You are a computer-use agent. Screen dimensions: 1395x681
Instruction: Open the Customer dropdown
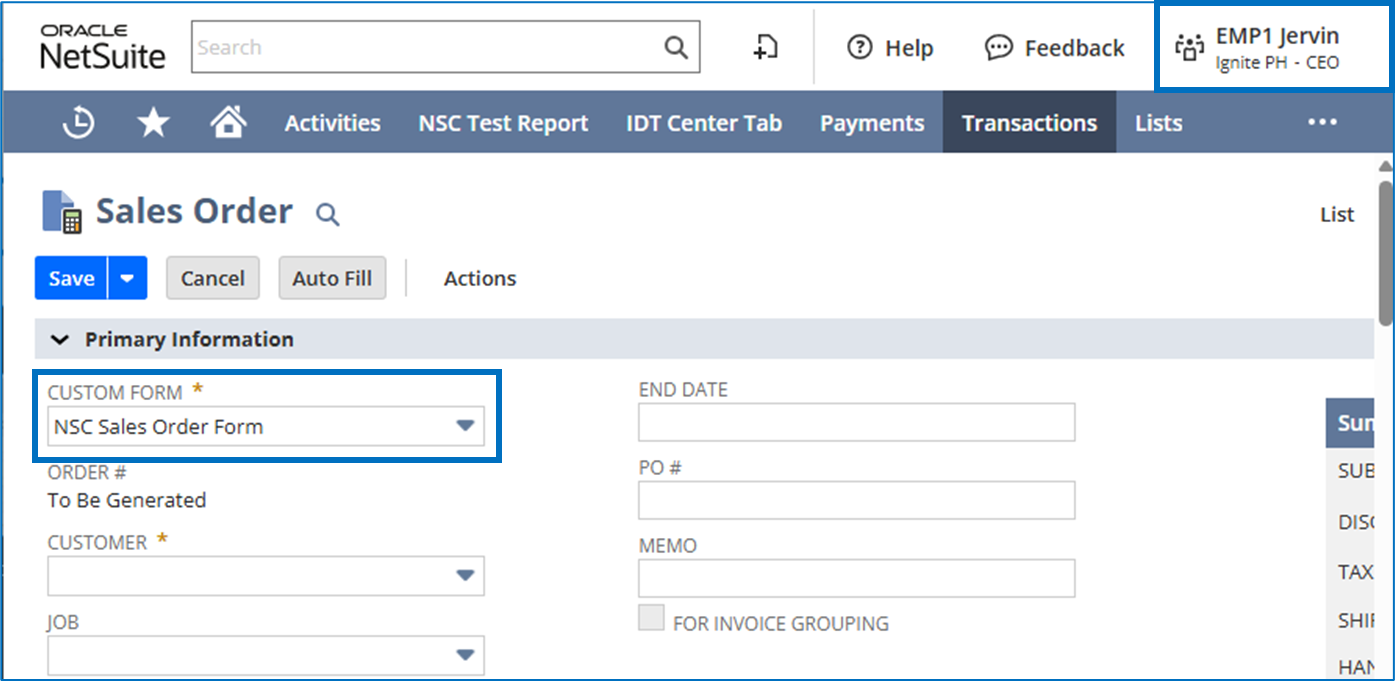pos(266,576)
